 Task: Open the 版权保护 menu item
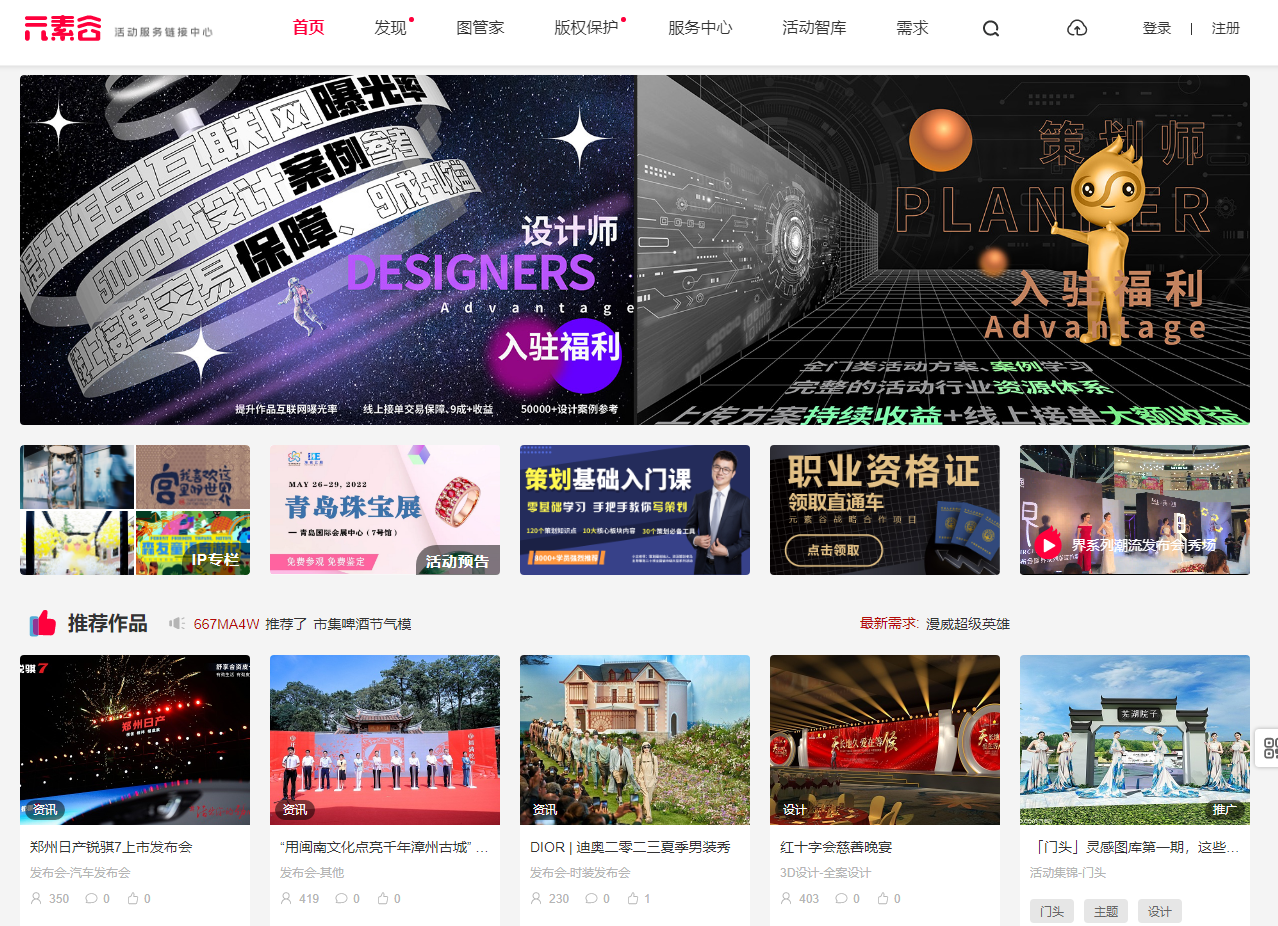(x=586, y=28)
